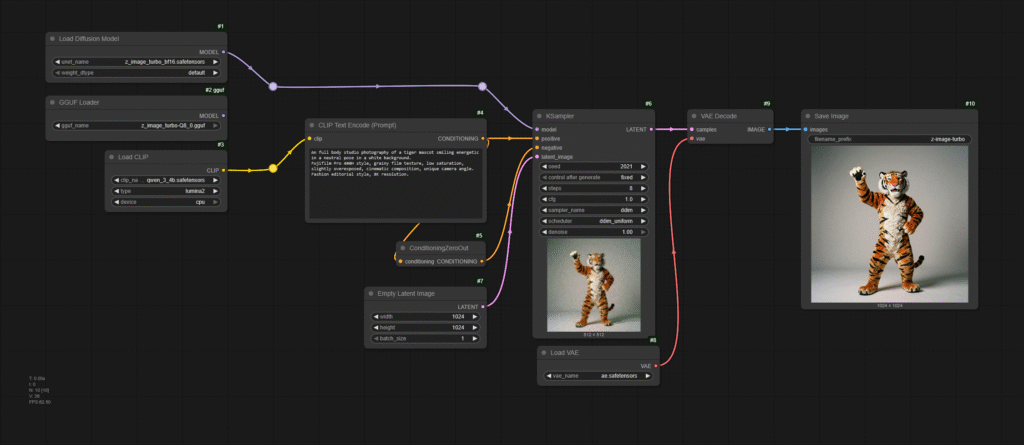Click the Empty Latent Image LATENT output port
This screenshot has width=1024, height=445.
pyautogui.click(x=482, y=306)
